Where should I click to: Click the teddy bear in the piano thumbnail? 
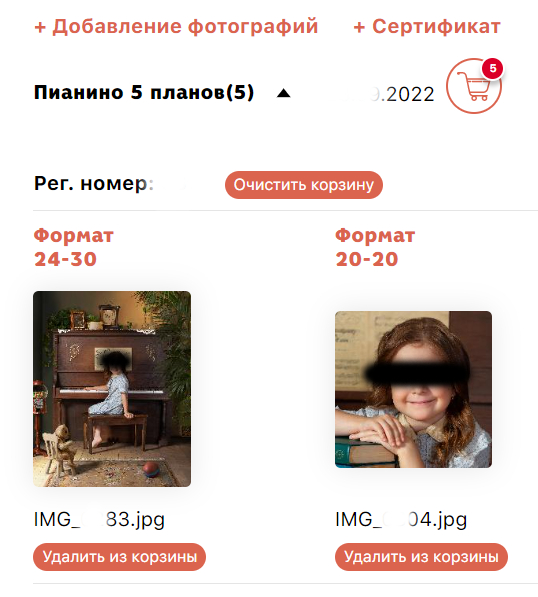[x=61, y=444]
